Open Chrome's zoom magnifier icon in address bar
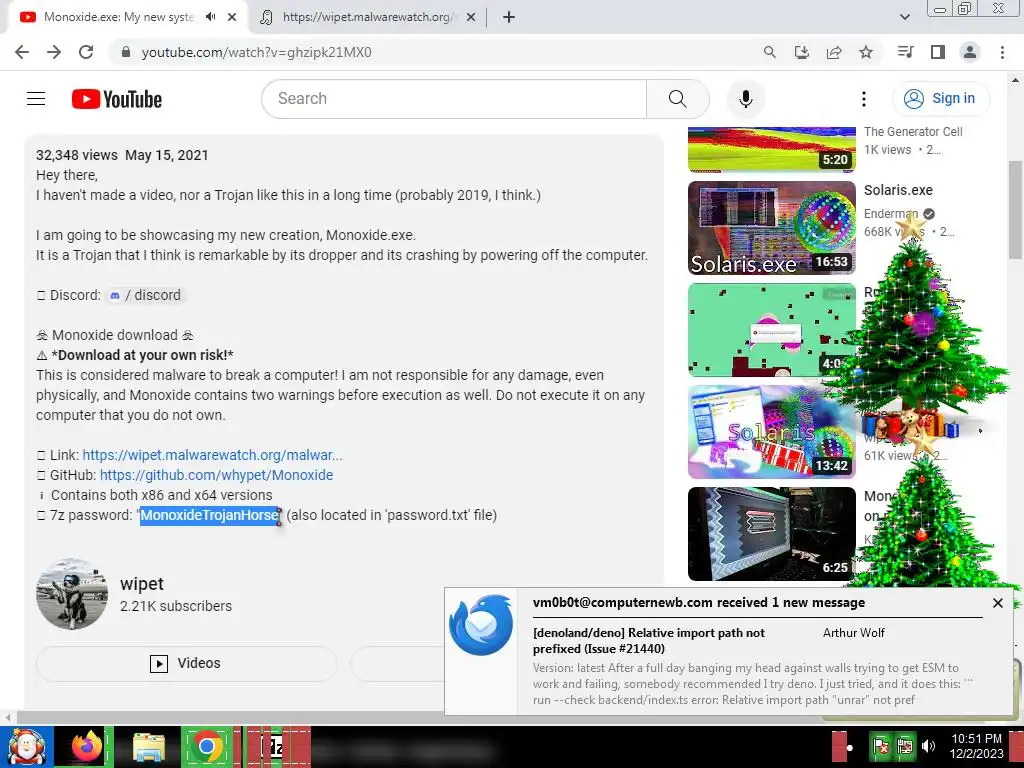Viewport: 1024px width, 768px height. [x=770, y=52]
